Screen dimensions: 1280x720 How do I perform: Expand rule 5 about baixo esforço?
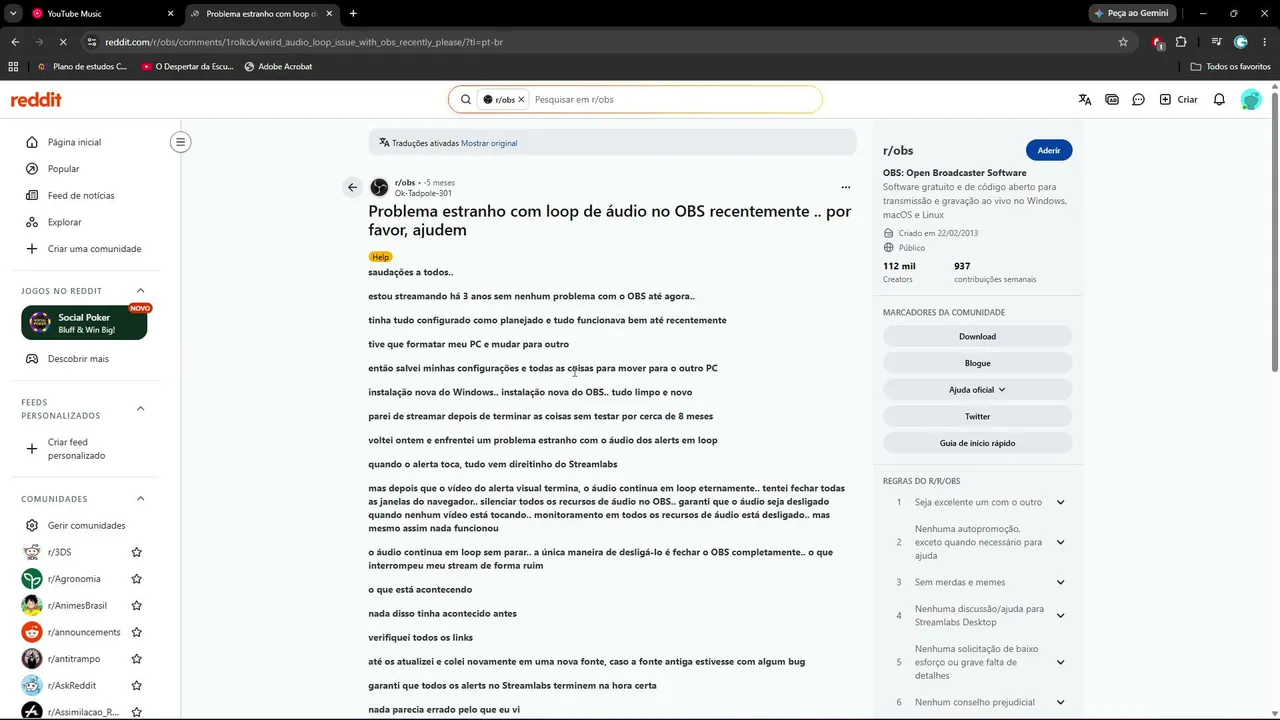tap(1060, 662)
